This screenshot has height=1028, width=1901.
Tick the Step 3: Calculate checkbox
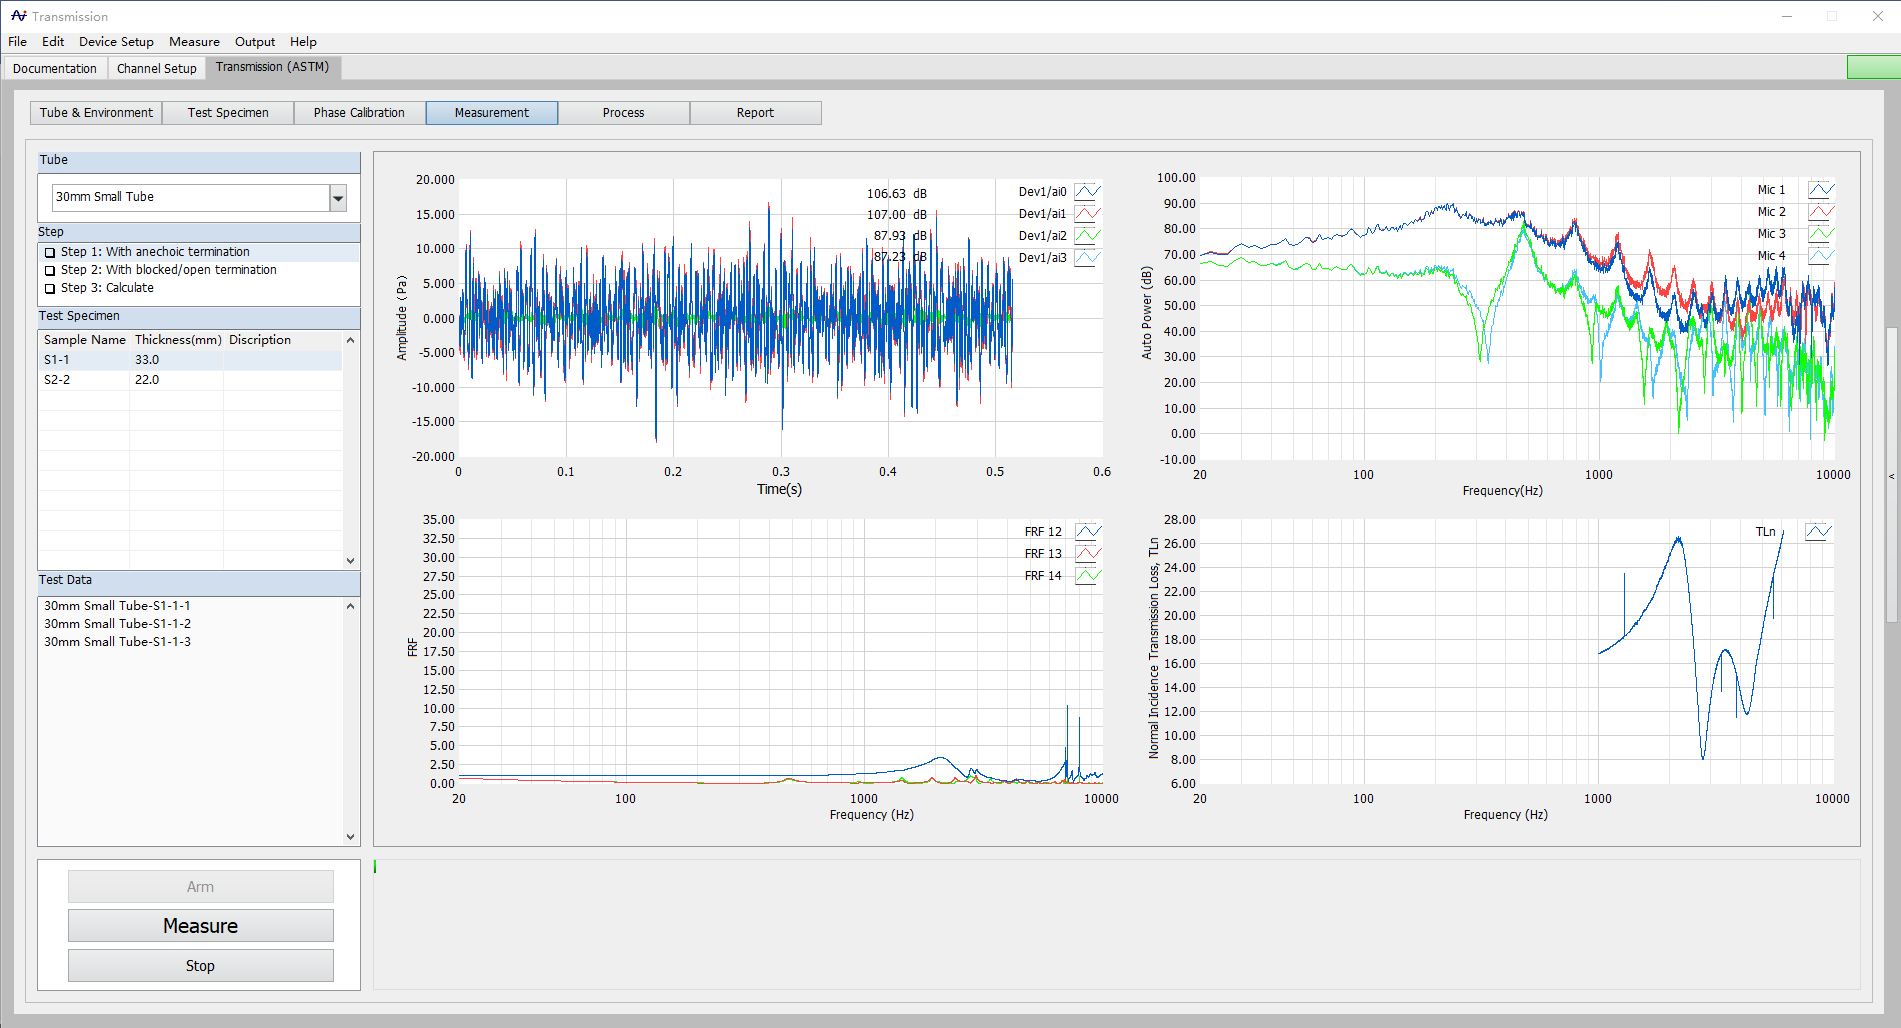coord(50,289)
